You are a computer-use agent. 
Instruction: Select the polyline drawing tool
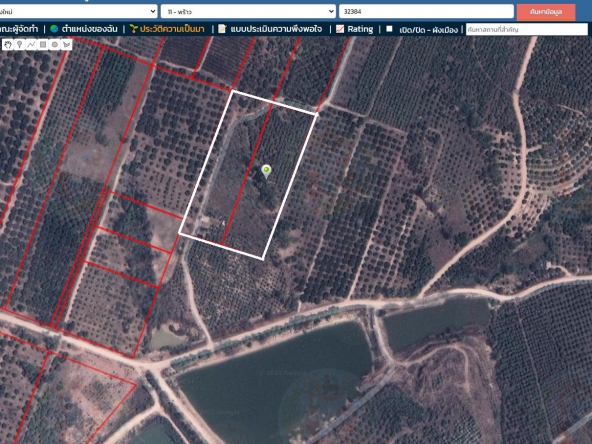[x=31, y=45]
